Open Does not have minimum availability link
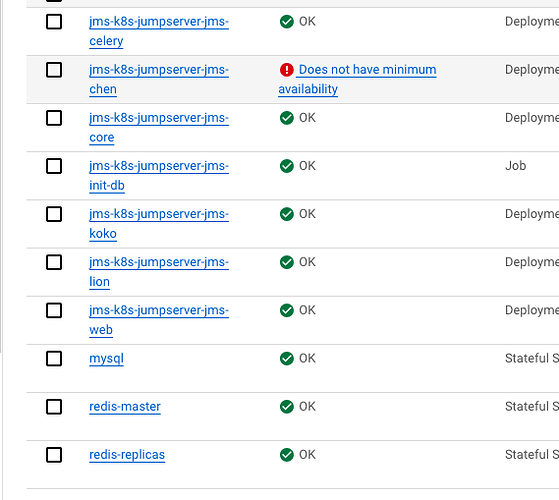 point(357,79)
